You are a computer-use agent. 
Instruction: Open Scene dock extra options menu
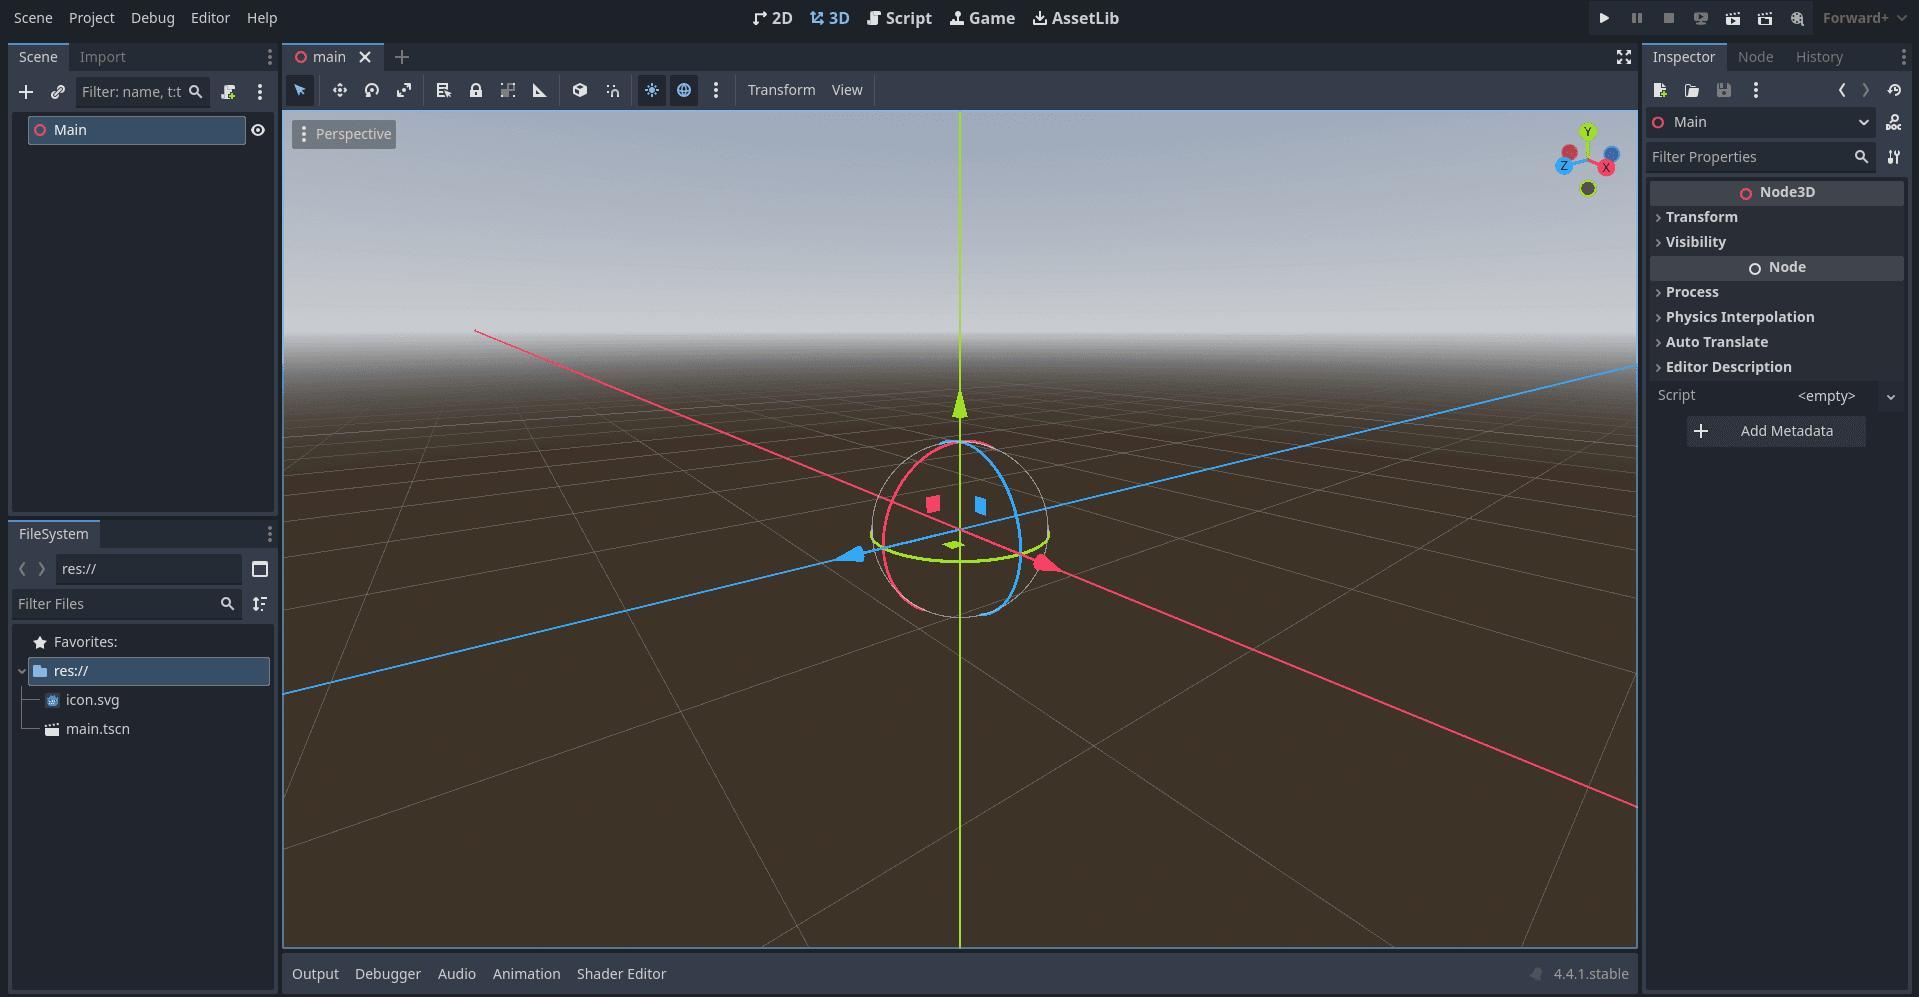pyautogui.click(x=260, y=92)
